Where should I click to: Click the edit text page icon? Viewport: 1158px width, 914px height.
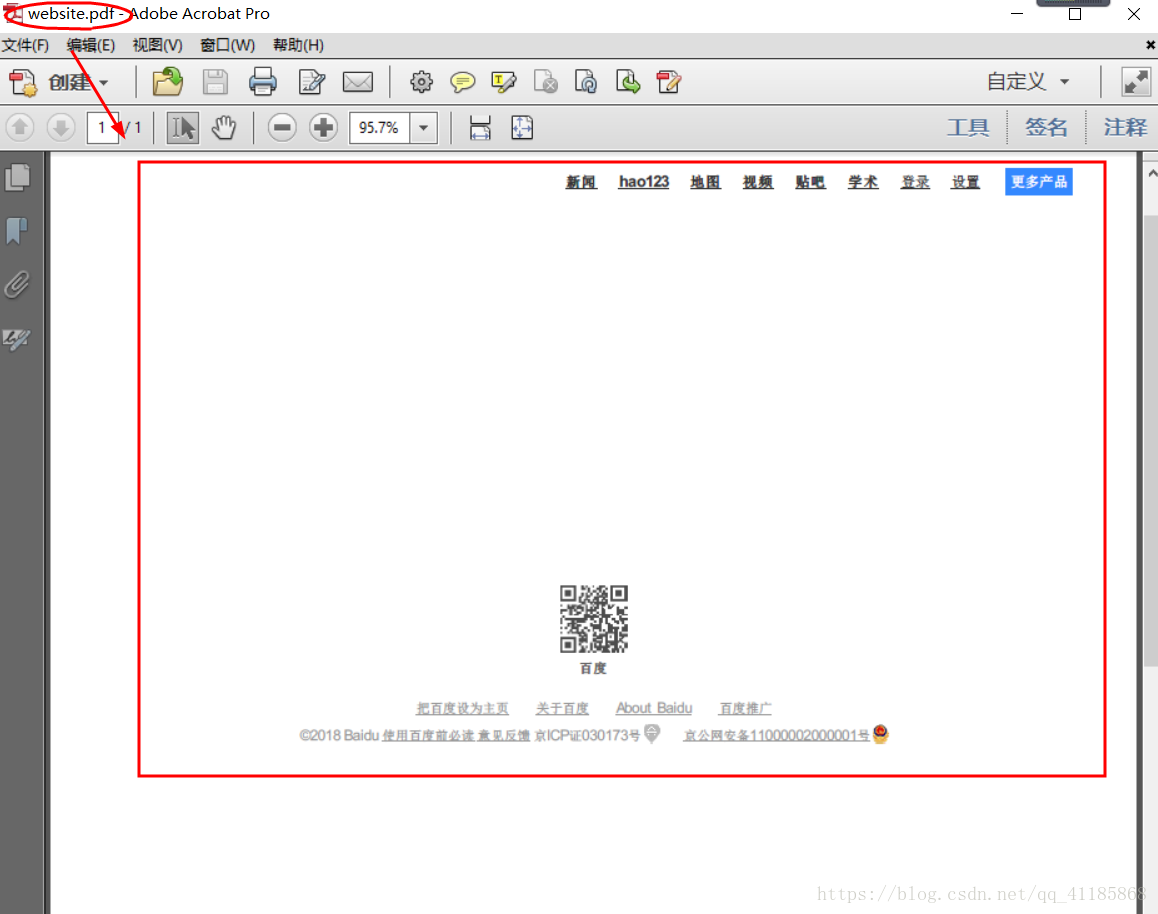click(x=312, y=82)
